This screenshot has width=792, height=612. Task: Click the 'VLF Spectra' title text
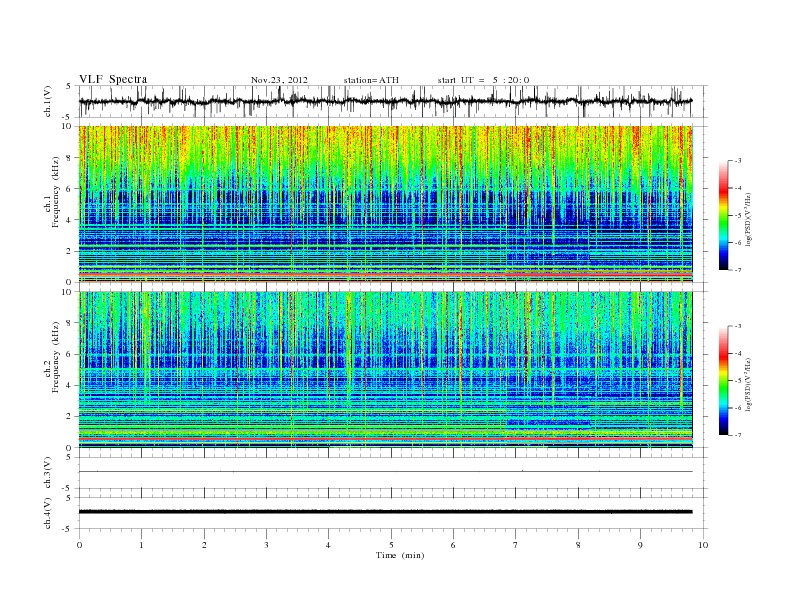[113, 79]
